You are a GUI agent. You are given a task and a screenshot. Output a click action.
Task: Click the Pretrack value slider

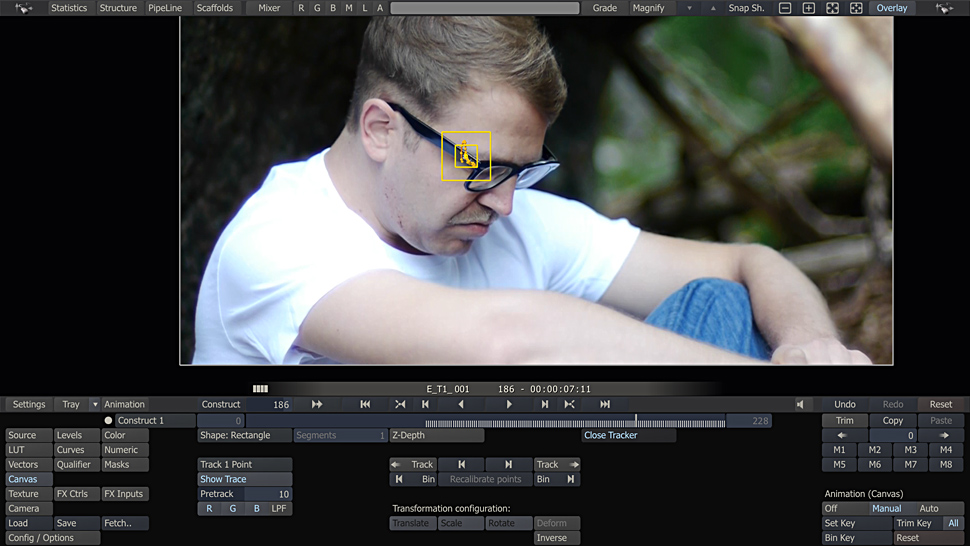(268, 494)
